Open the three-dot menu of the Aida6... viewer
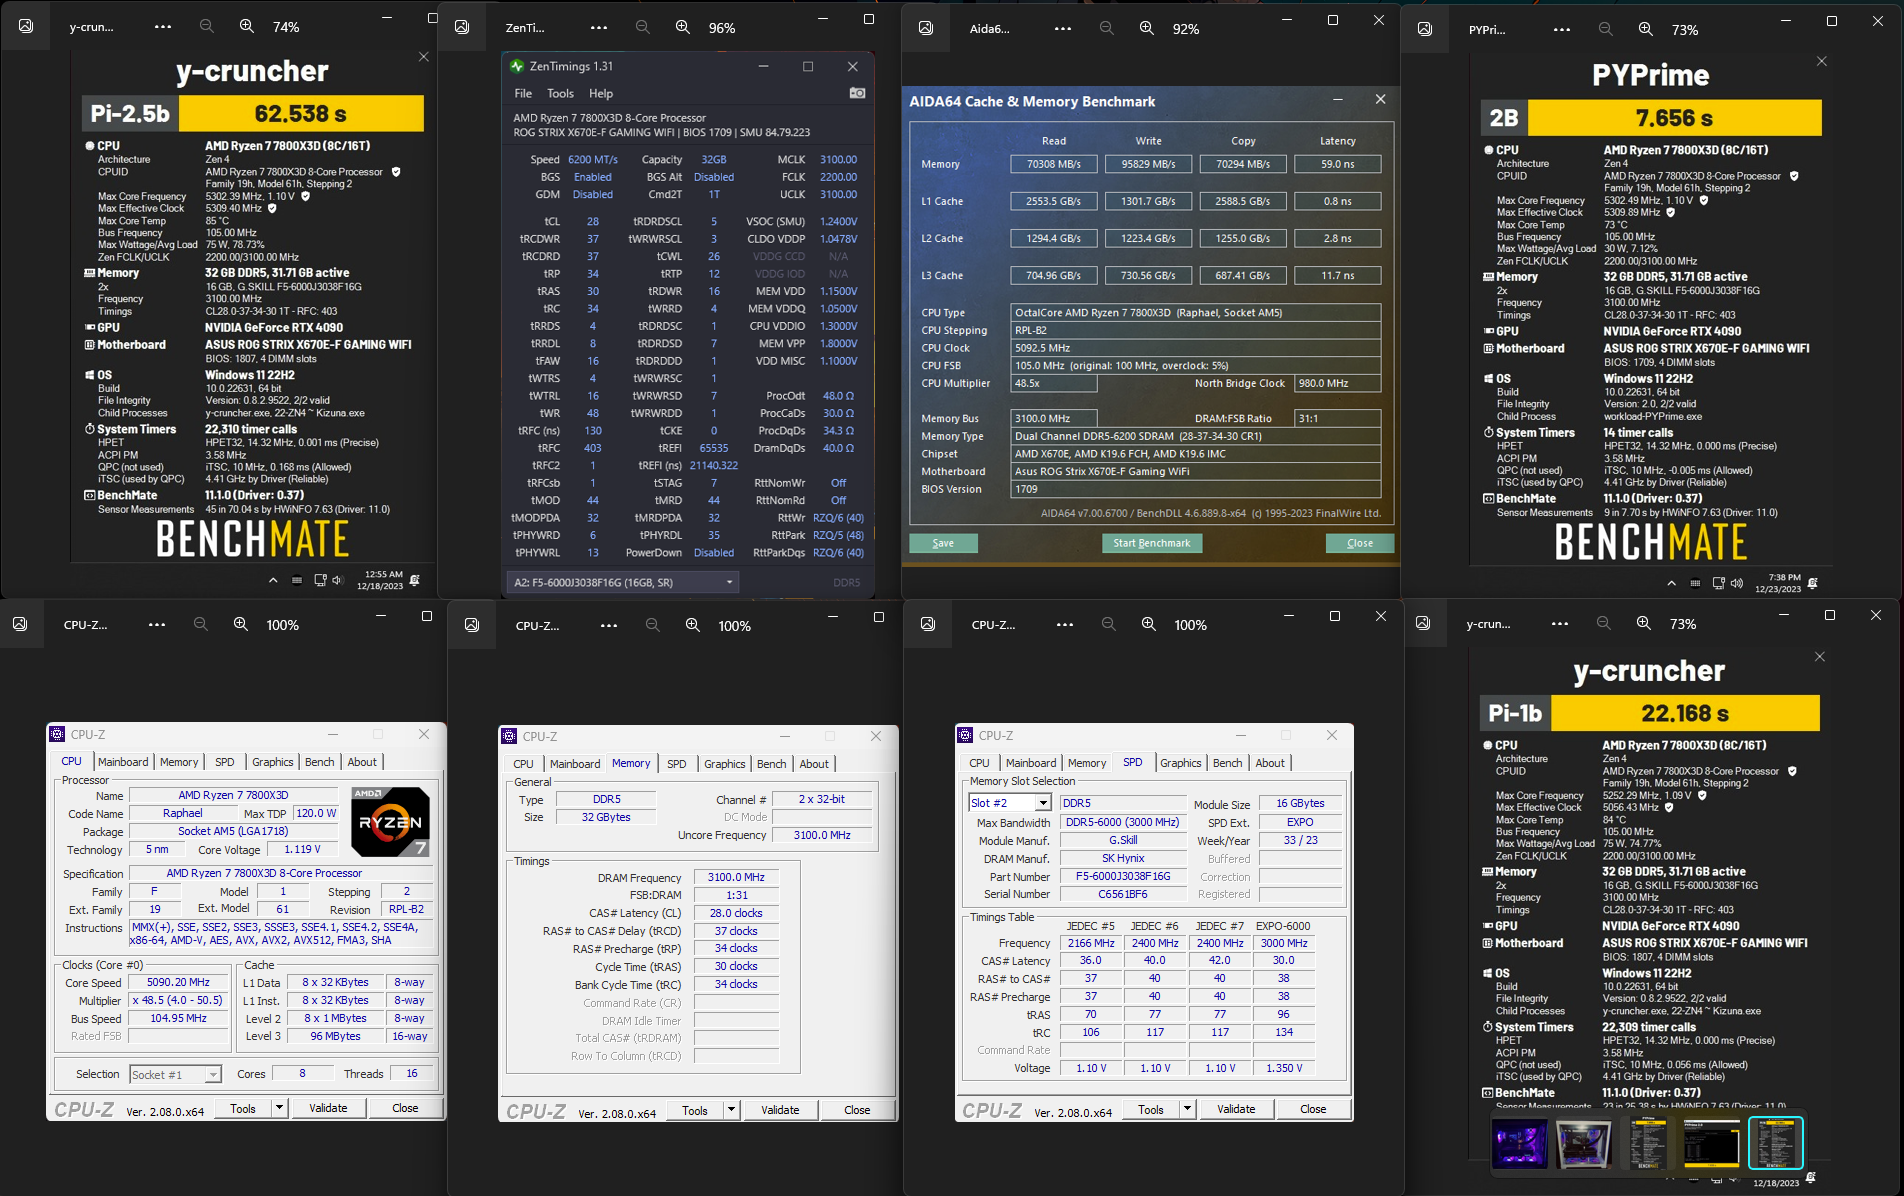This screenshot has height=1196, width=1904. [1062, 28]
